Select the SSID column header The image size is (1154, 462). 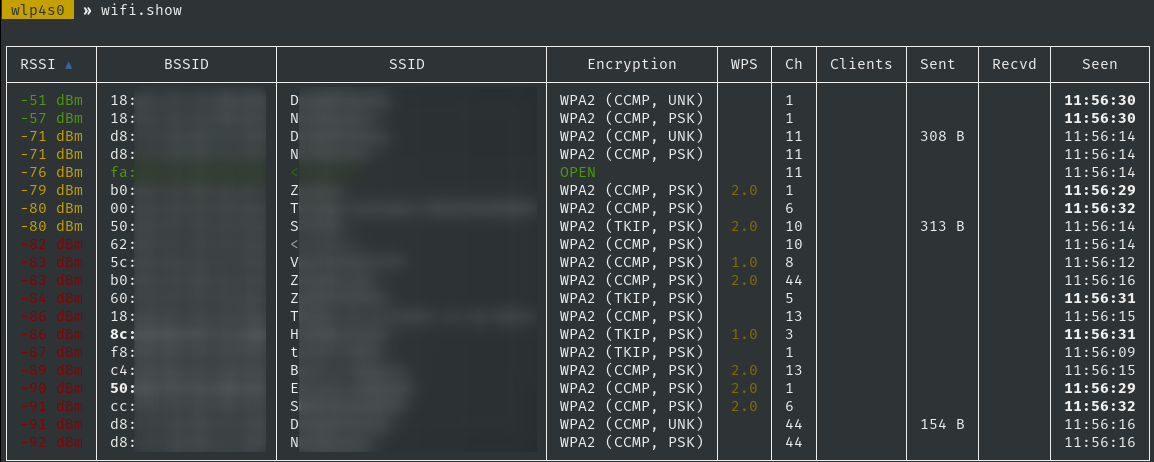click(407, 64)
